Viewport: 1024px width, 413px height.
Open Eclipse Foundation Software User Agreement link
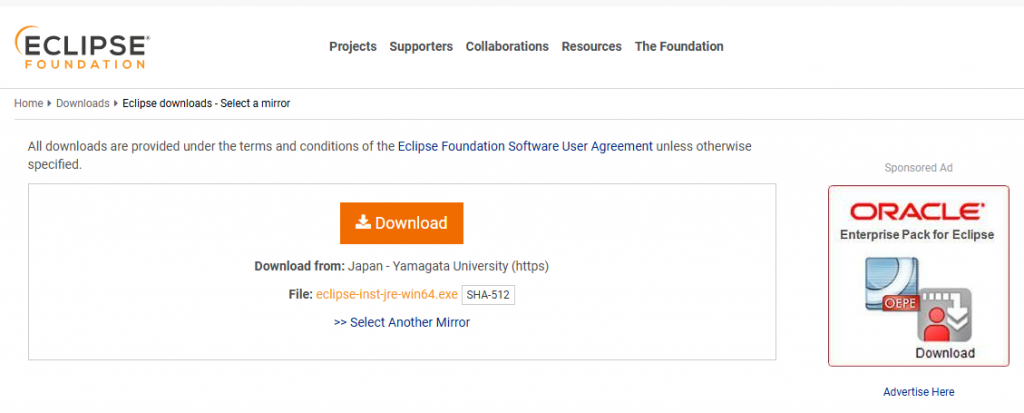coord(525,146)
